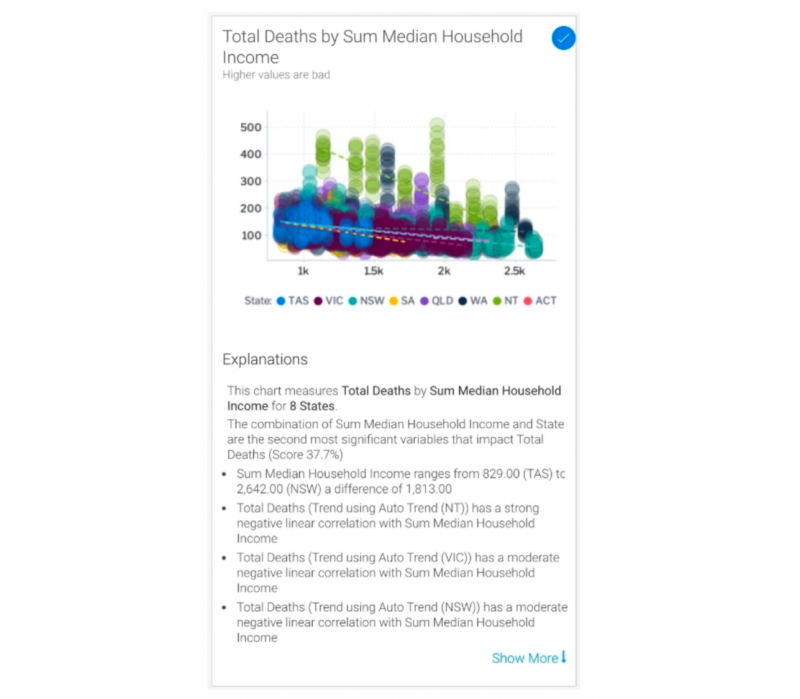Image resolution: width=800 pixels, height=699 pixels.
Task: Click the Show More link
Action: point(525,658)
